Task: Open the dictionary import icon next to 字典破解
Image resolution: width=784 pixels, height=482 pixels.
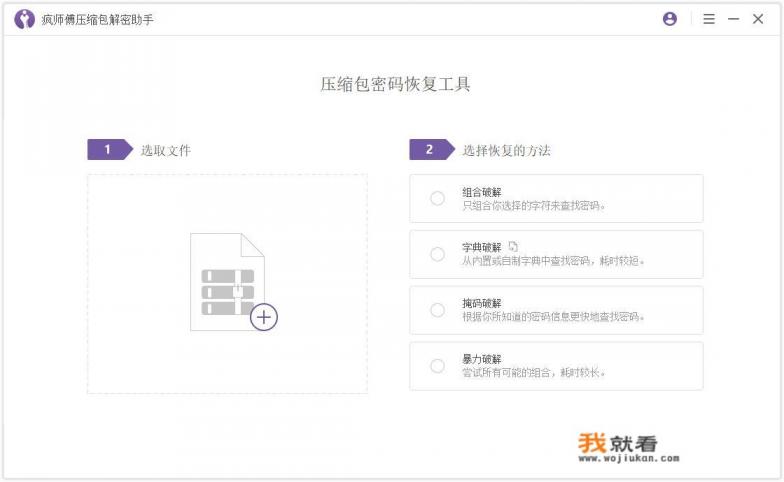Action: pyautogui.click(x=513, y=246)
